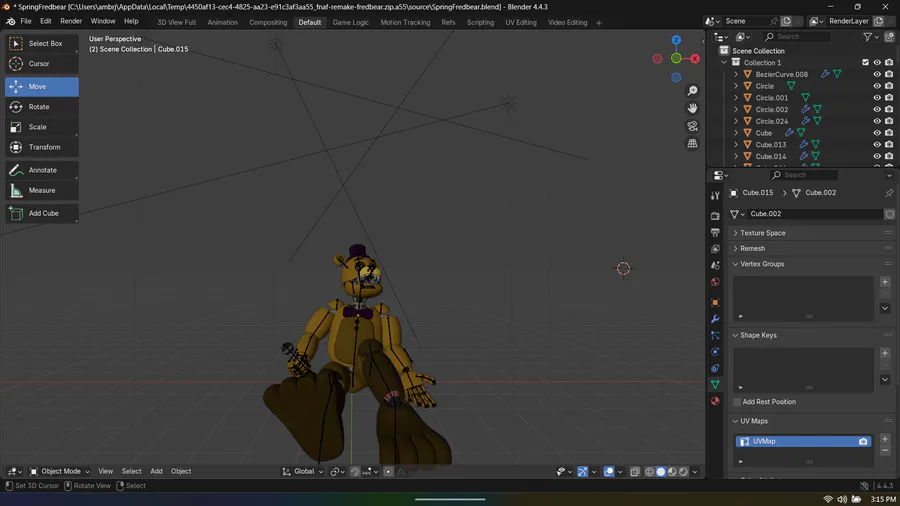Toggle visibility eye for Circle.001
Screen dimensions: 900x506
[x=876, y=98]
